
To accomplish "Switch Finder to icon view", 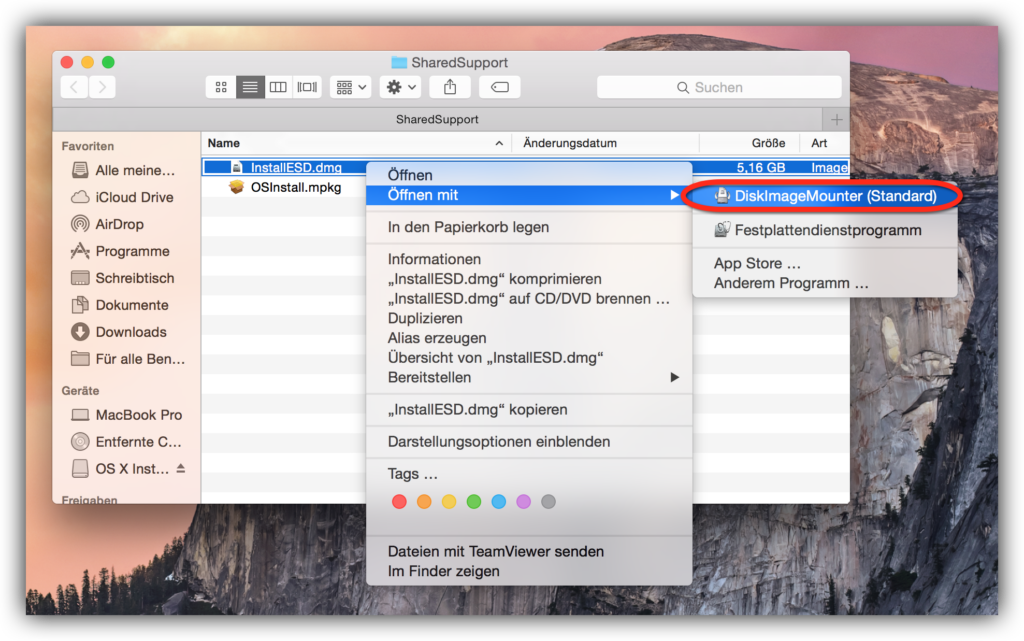I will tap(221, 87).
